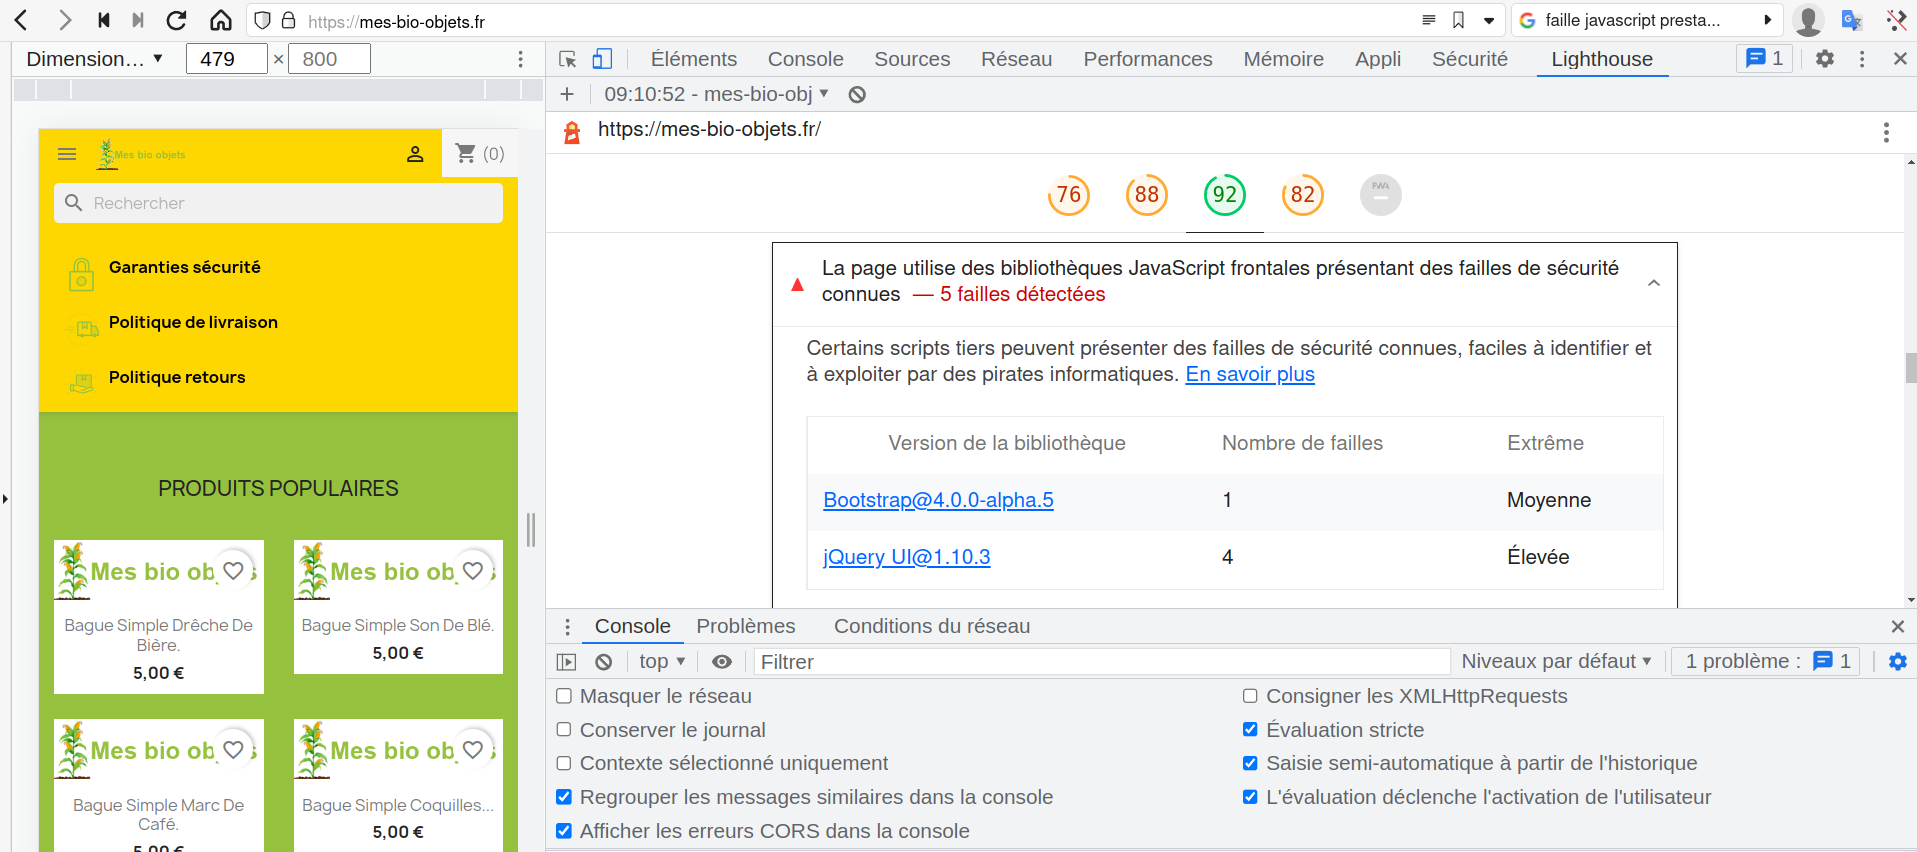The width and height of the screenshot is (1917, 852).
Task: Start a new Lighthouse report
Action: tap(567, 94)
